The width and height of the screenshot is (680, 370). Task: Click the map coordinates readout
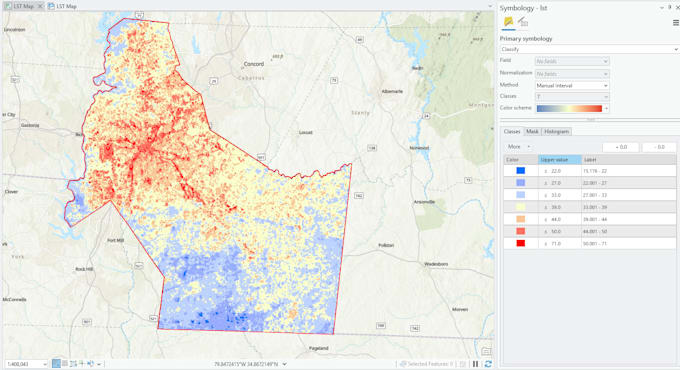point(246,364)
